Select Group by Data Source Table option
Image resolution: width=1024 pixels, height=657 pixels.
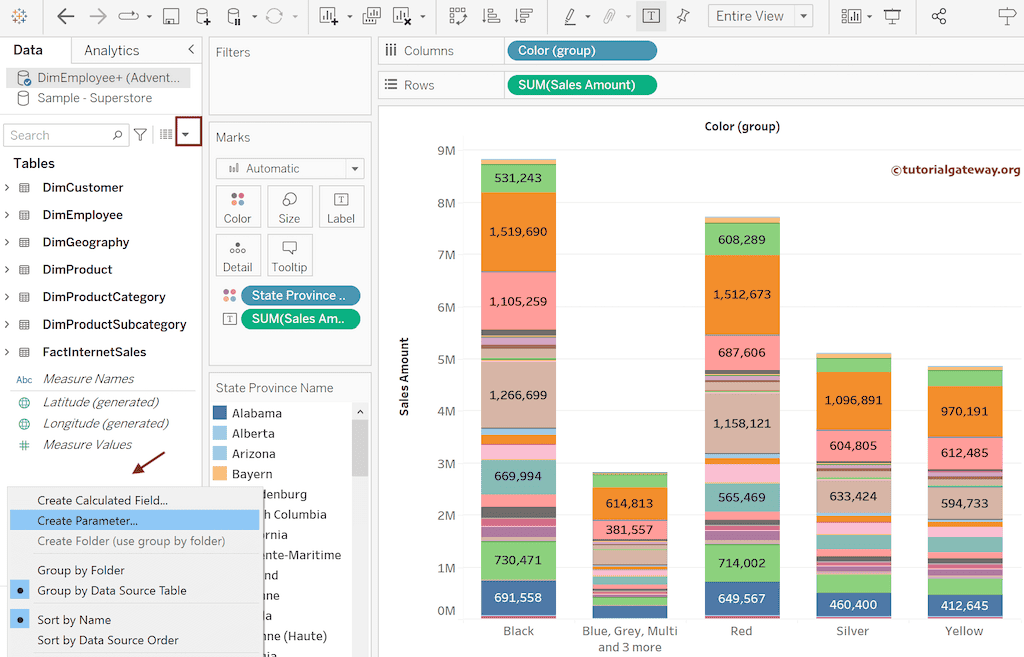(112, 591)
